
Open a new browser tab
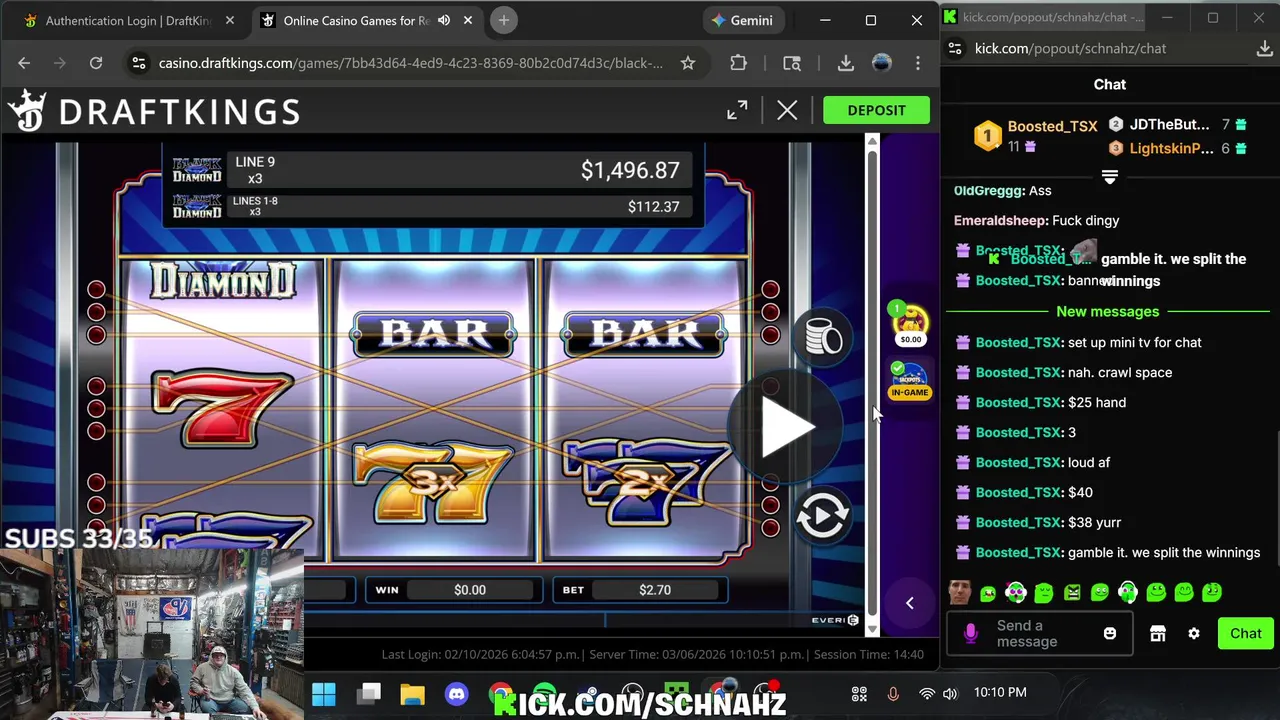click(504, 20)
